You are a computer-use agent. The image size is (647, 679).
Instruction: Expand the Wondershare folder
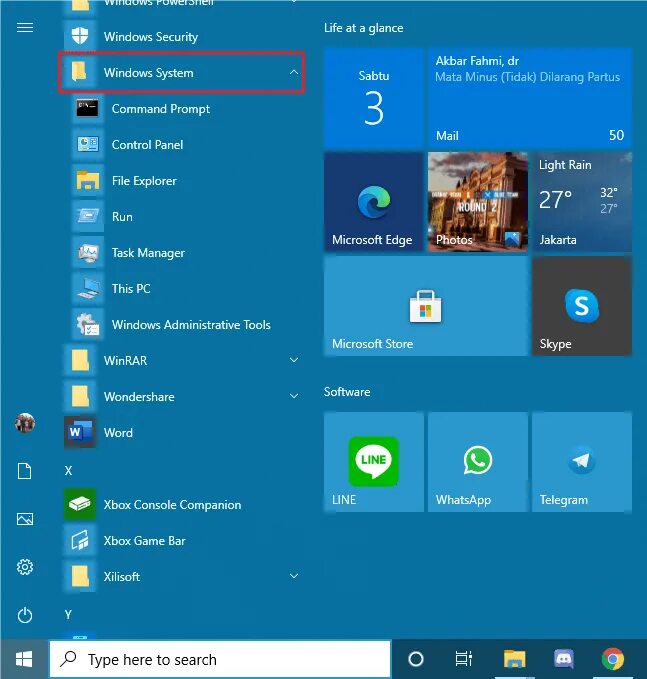pyautogui.click(x=294, y=396)
